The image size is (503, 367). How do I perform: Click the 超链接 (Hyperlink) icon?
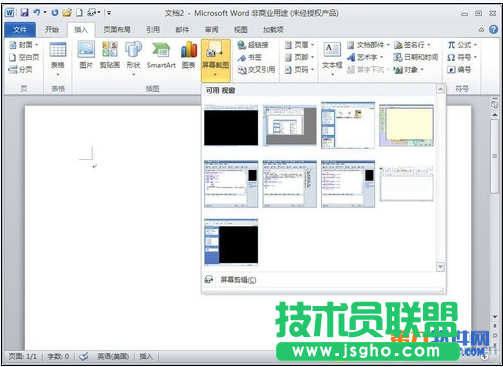pos(253,45)
